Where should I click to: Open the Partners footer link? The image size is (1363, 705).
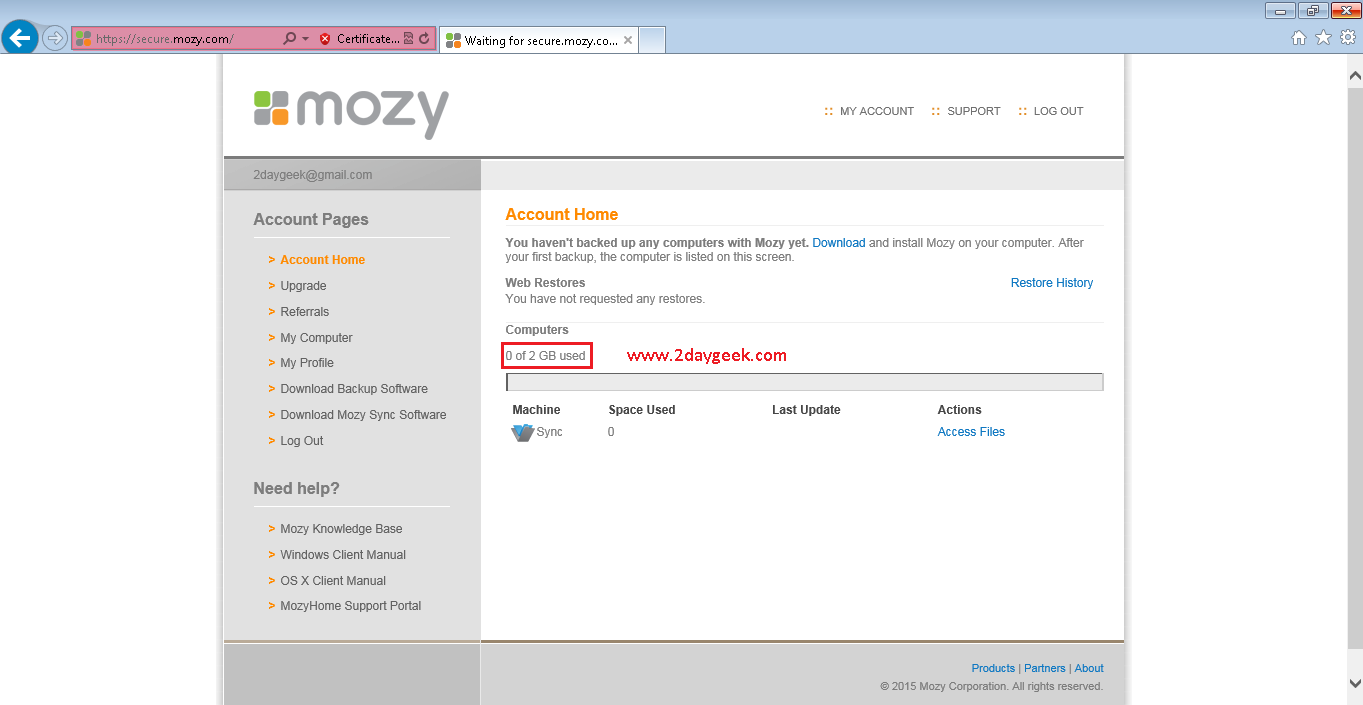pyautogui.click(x=1045, y=668)
